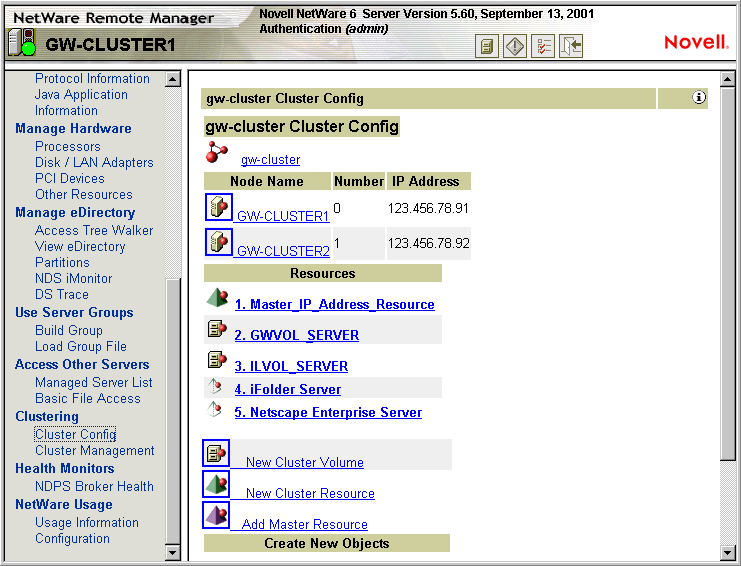The height and width of the screenshot is (566, 741).
Task: Open the configuration checklist icon in header
Action: pyautogui.click(x=543, y=46)
